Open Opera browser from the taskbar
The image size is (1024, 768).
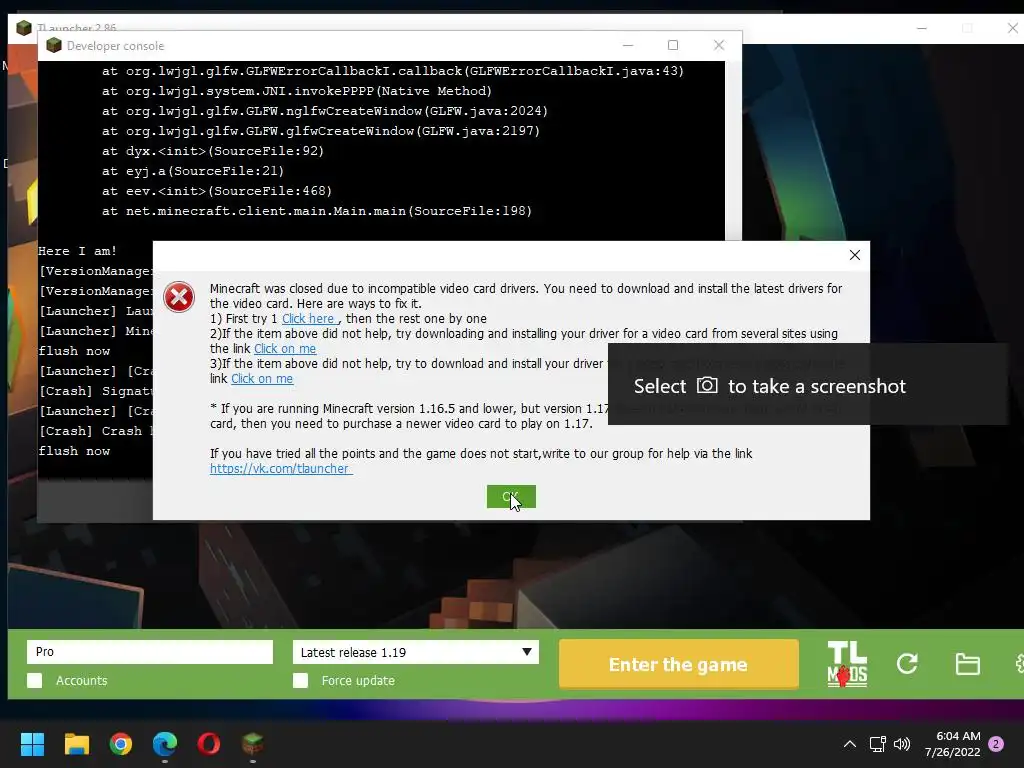[x=209, y=744]
